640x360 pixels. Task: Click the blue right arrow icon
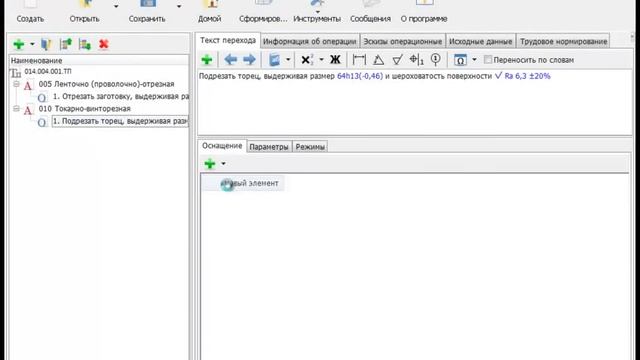pos(249,60)
